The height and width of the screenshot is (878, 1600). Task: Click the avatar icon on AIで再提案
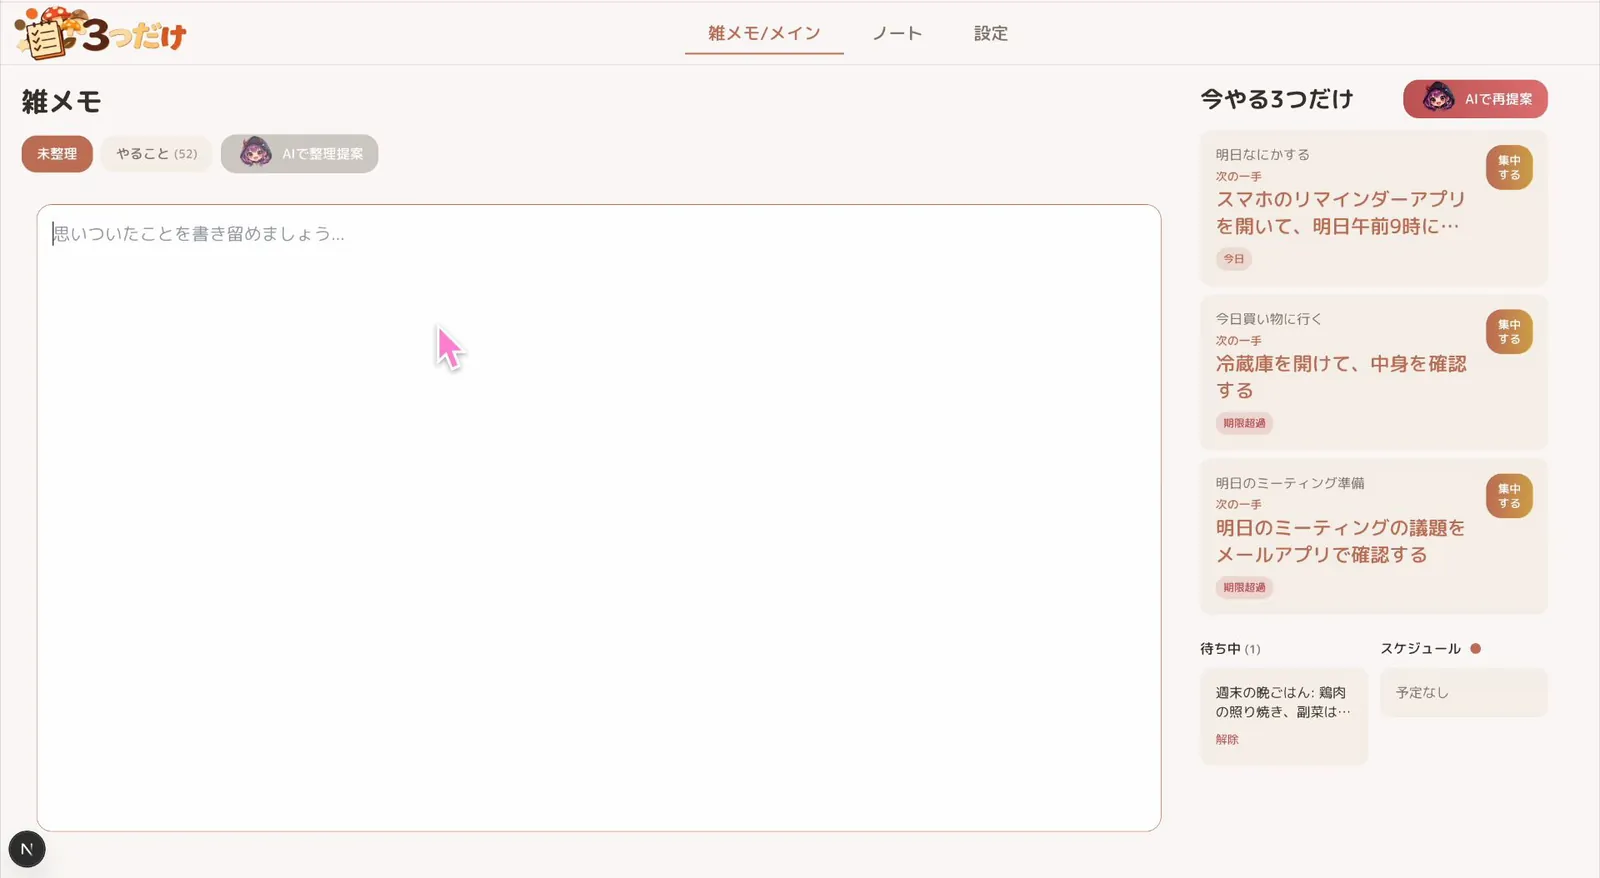pos(1439,98)
